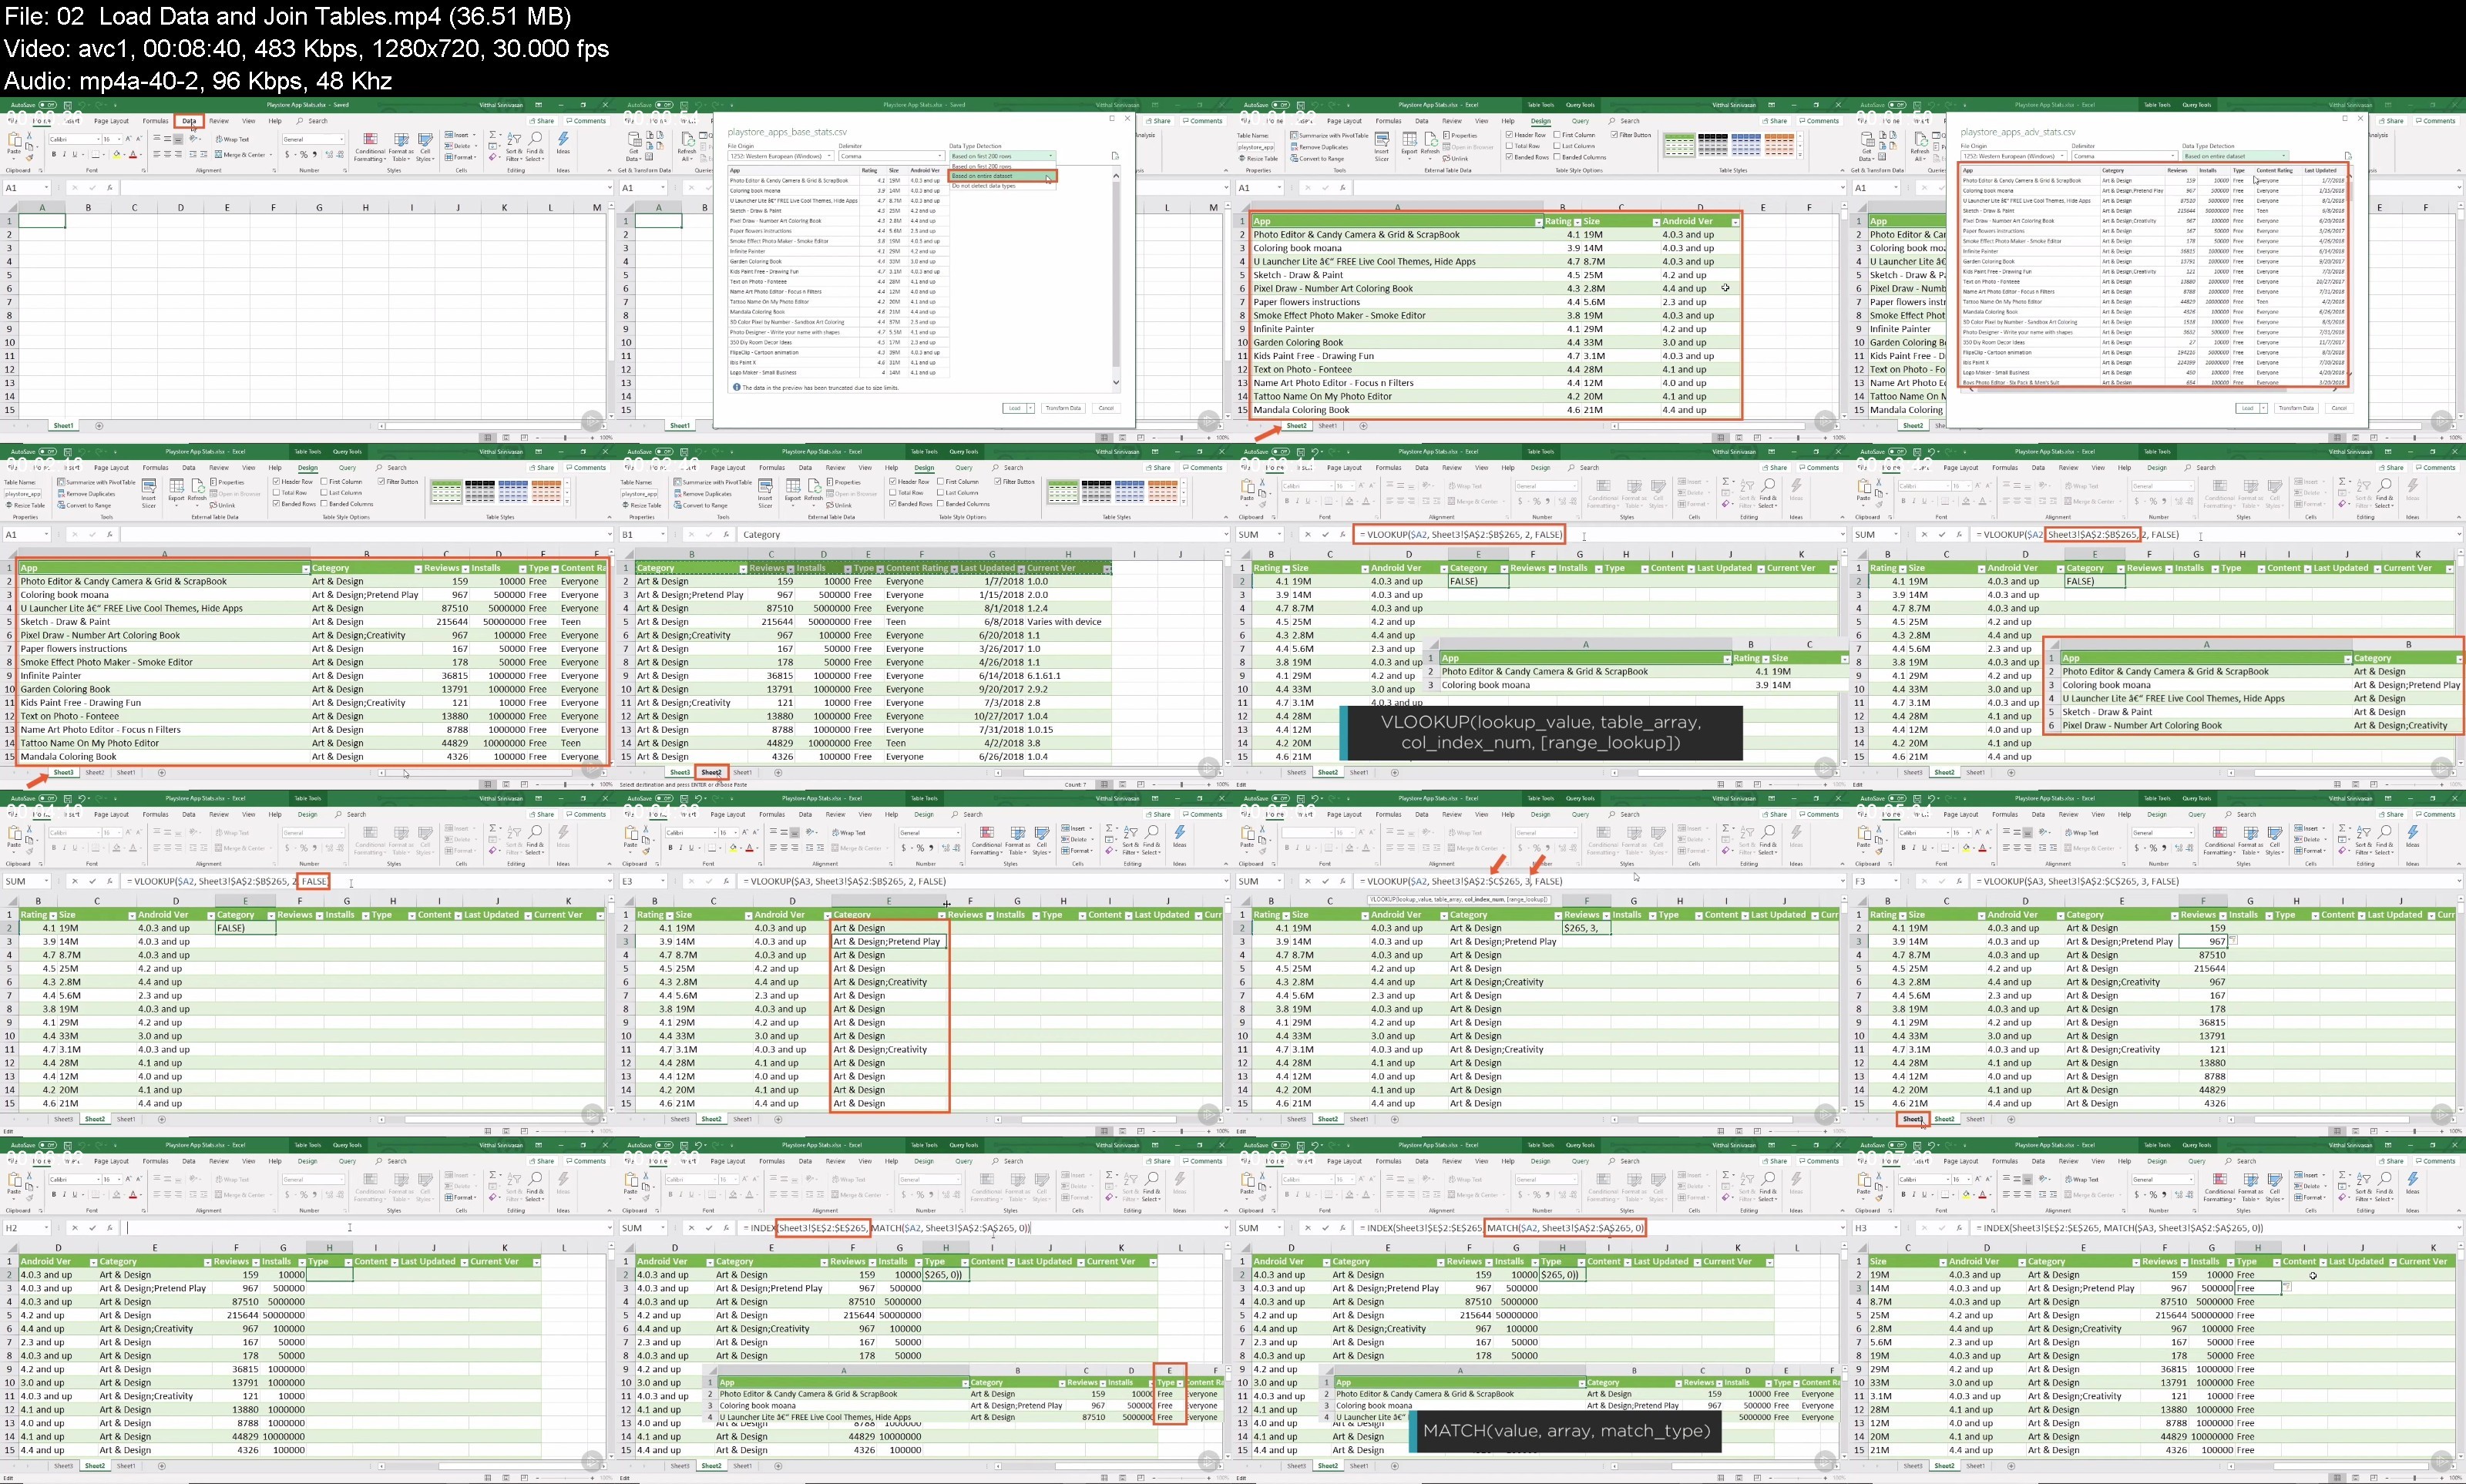Uncheck Header Row in App/Rating/Size table frame
Image resolution: width=2466 pixels, height=1484 pixels.
(x=1510, y=135)
